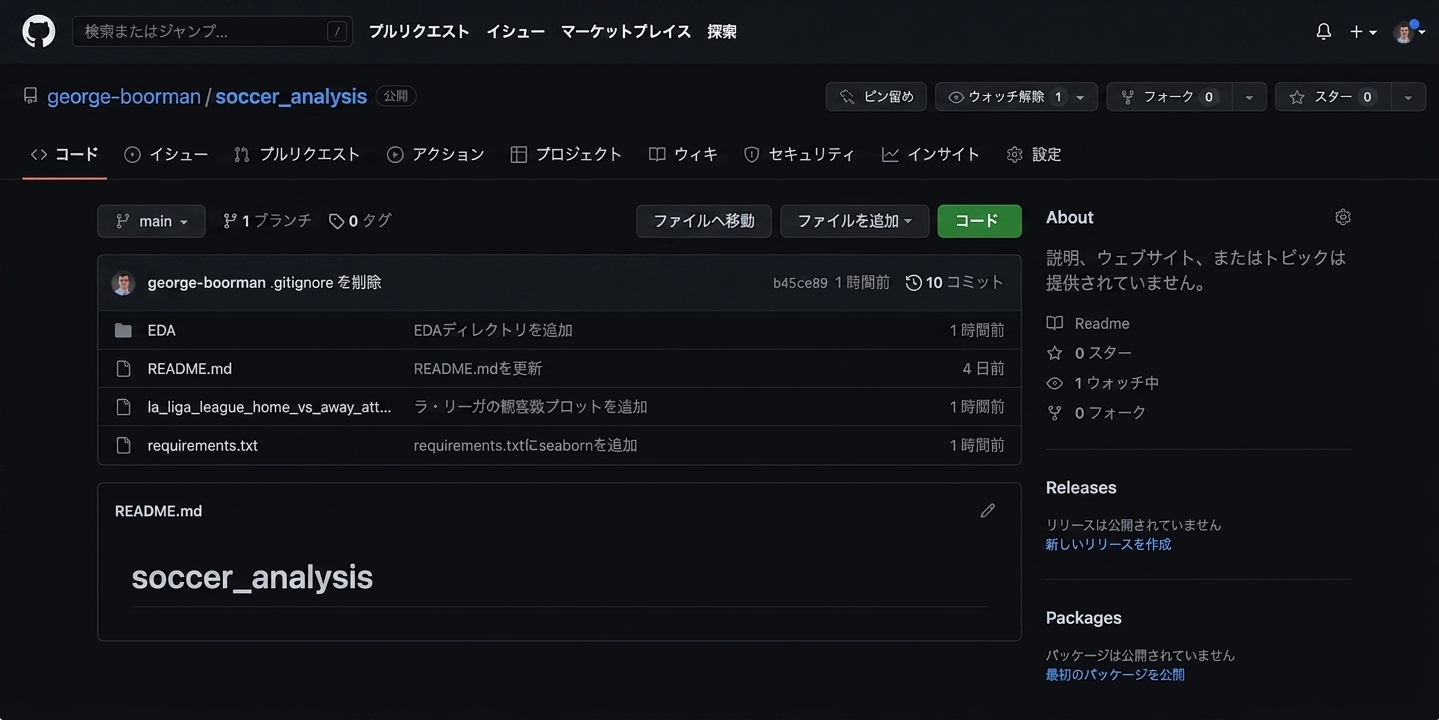Open the george-boorman commit author link
The height and width of the screenshot is (720, 1439).
tap(206, 283)
